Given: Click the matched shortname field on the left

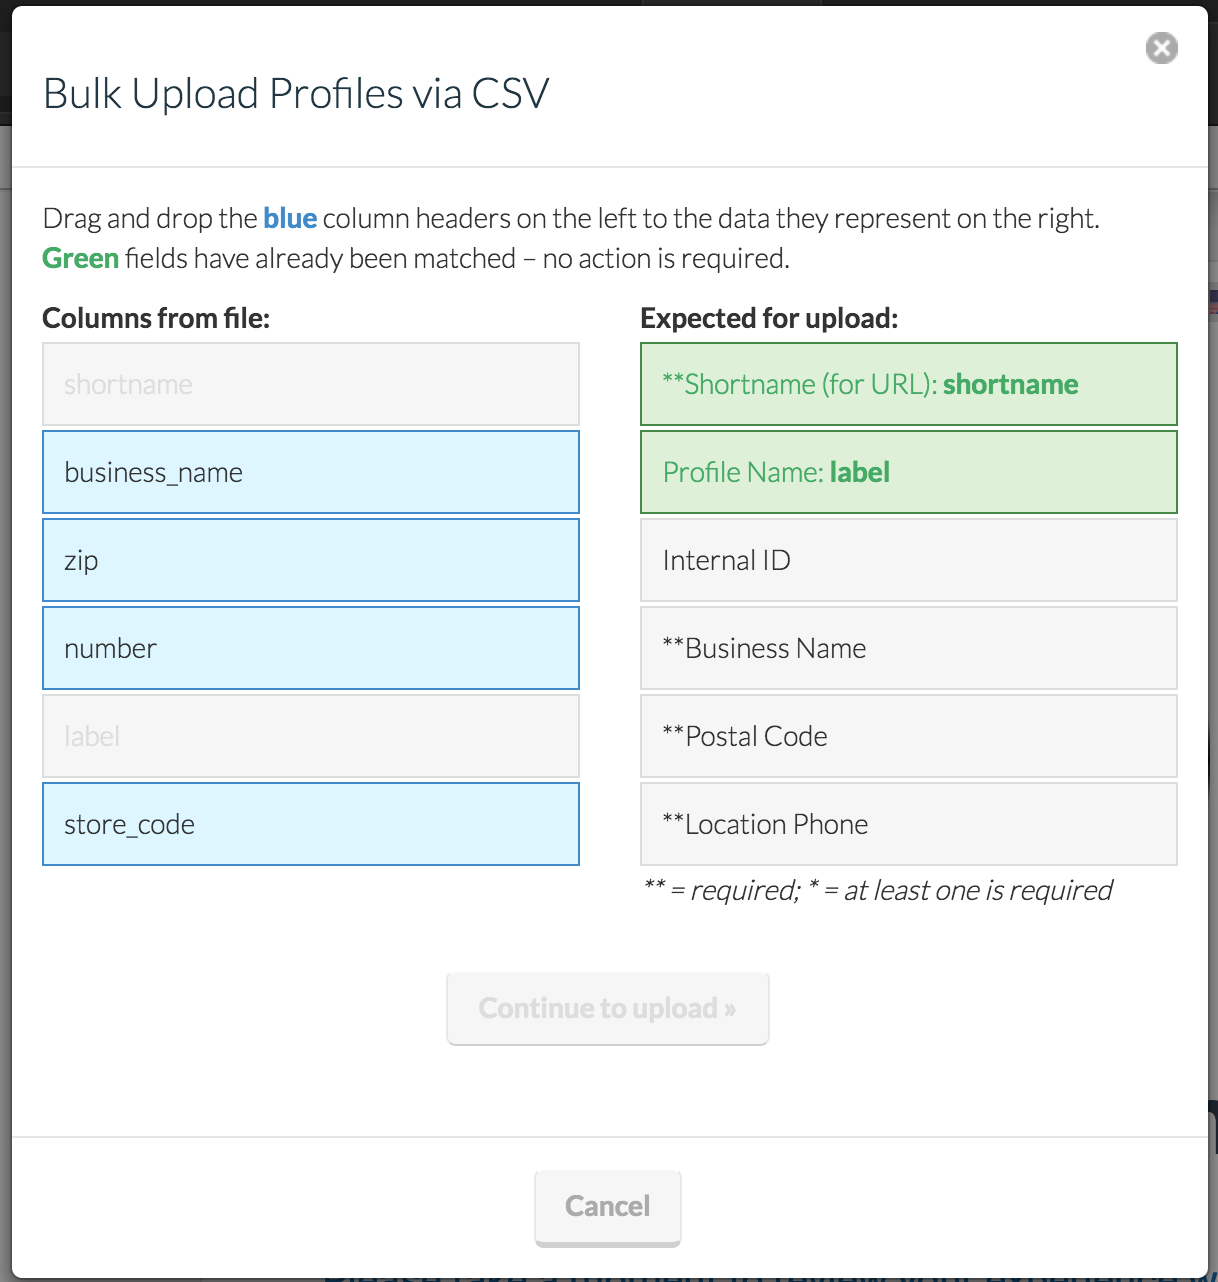Looking at the screenshot, I should tap(310, 384).
